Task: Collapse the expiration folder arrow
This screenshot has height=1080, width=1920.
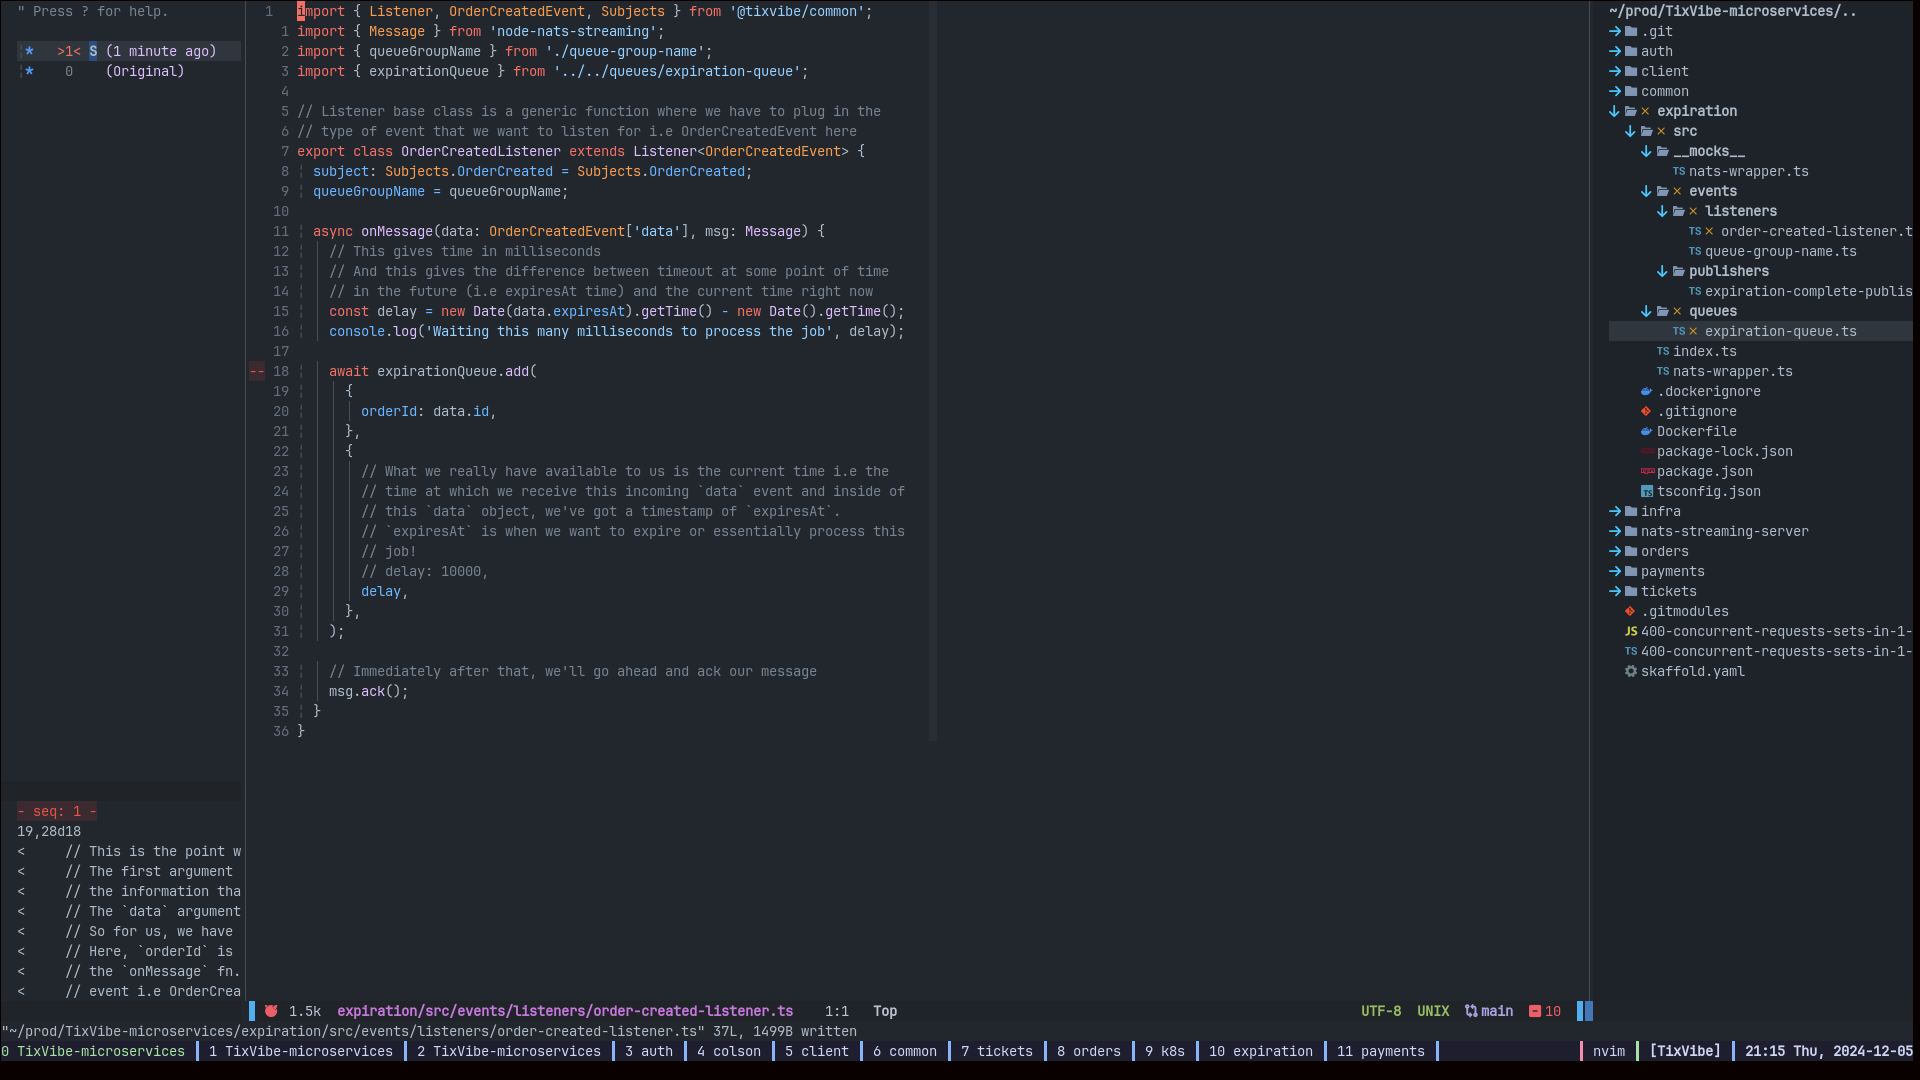Action: 1615,111
